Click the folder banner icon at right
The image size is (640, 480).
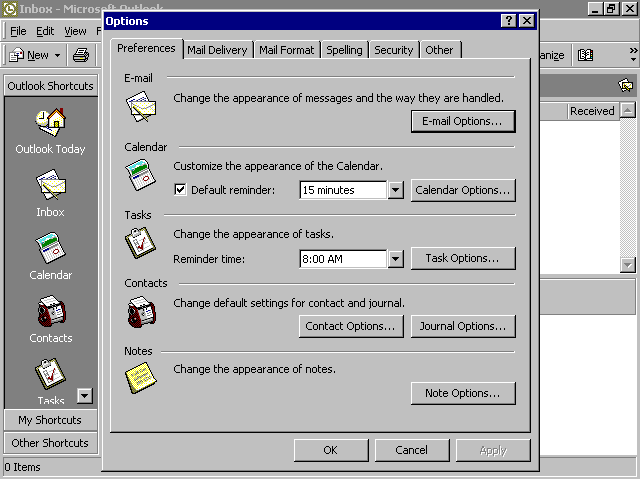click(x=625, y=85)
